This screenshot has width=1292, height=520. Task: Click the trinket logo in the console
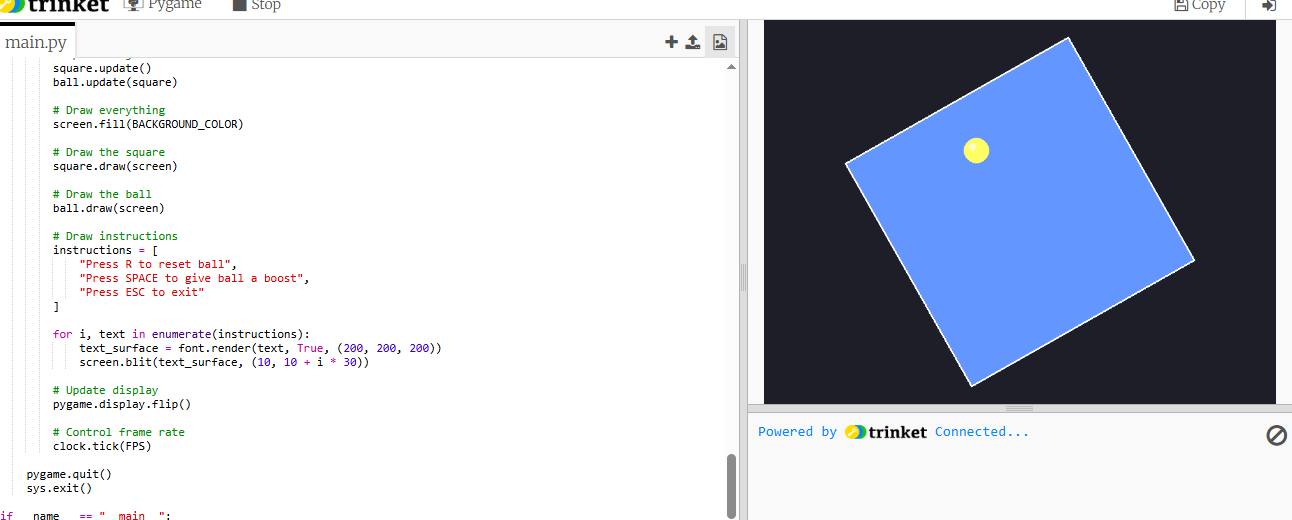point(886,432)
